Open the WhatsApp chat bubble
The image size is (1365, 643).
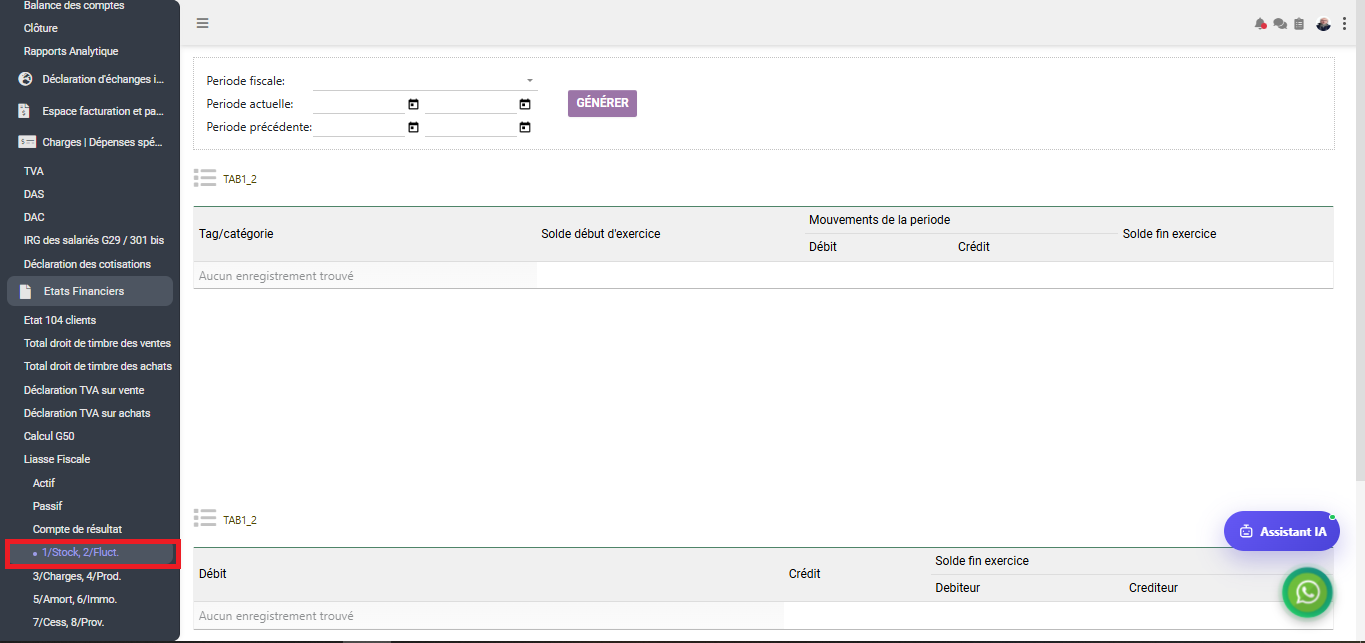coord(1307,593)
